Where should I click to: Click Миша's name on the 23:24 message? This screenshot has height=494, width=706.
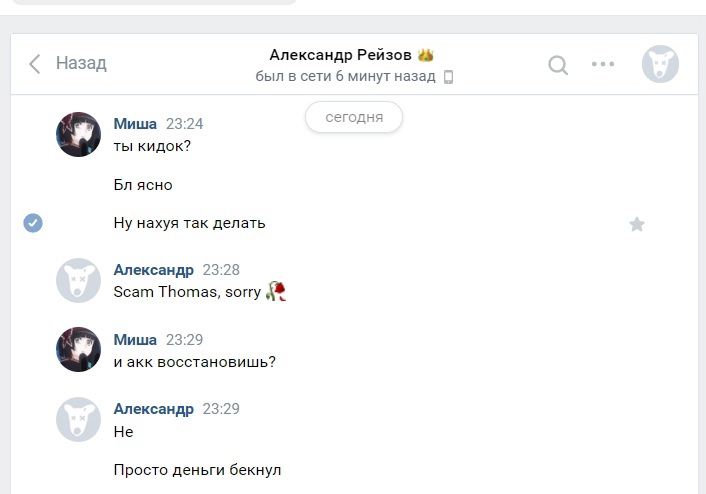135,124
